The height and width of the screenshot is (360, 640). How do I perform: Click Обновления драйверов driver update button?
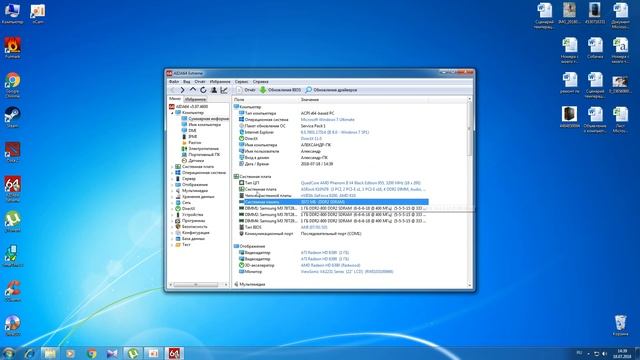(x=331, y=90)
